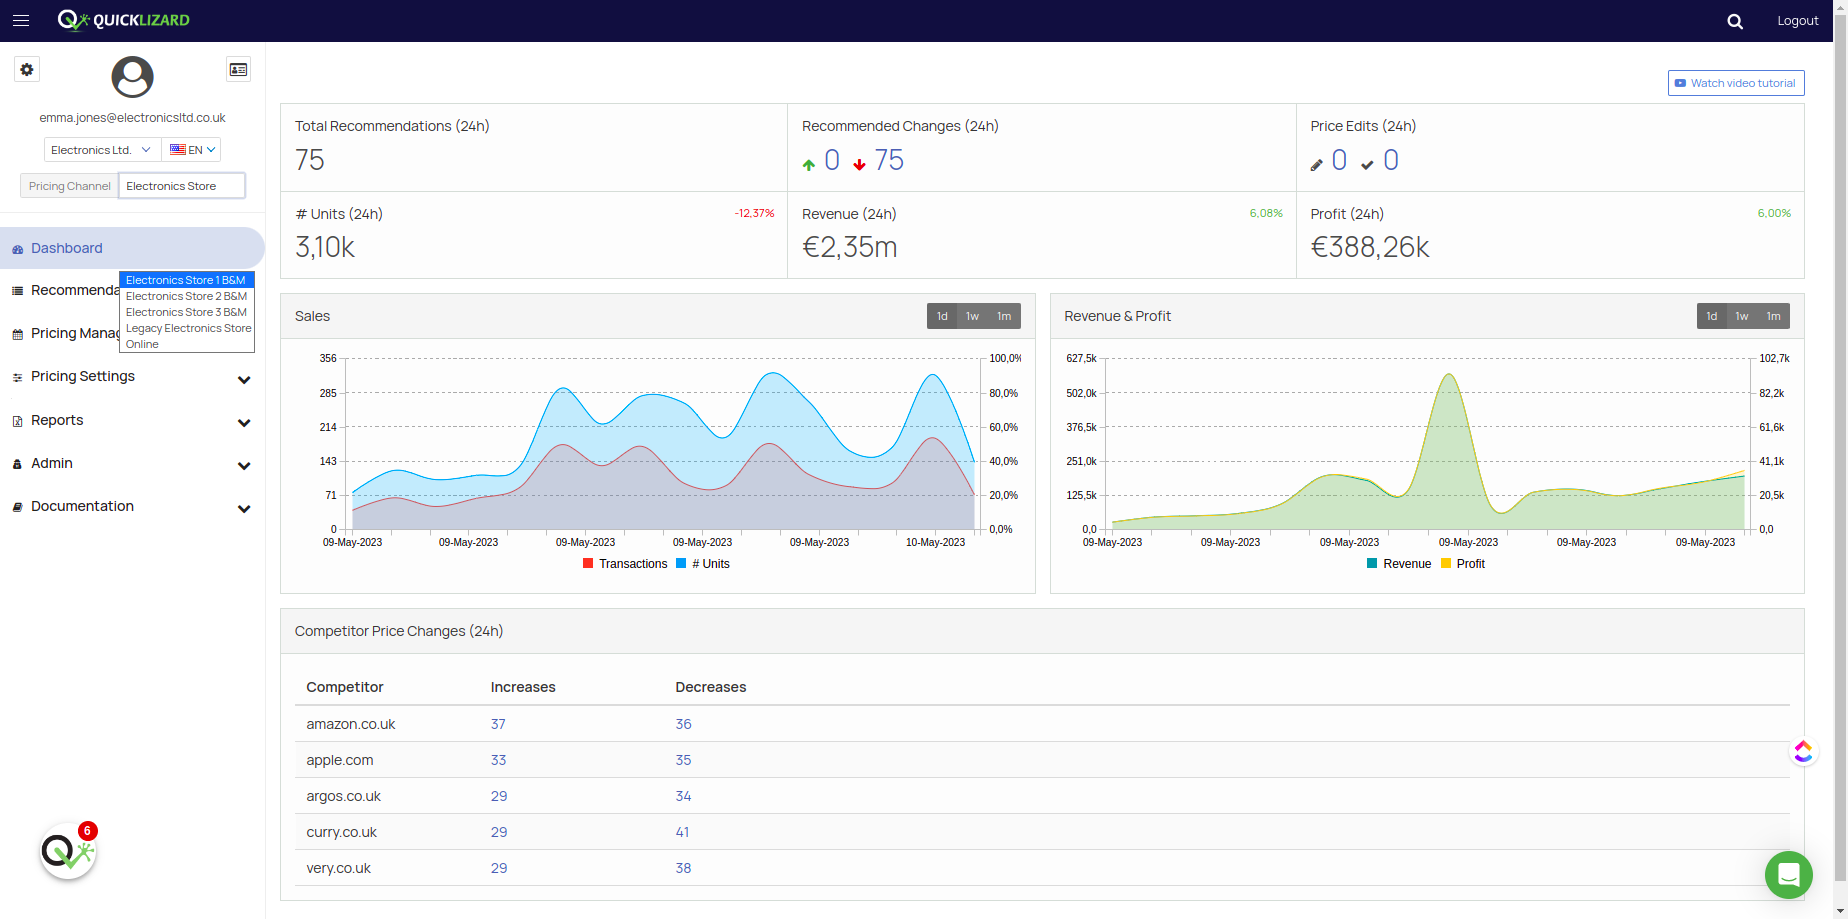Select Electronics Store 2 B&M option
This screenshot has width=1848, height=919.
(x=187, y=296)
